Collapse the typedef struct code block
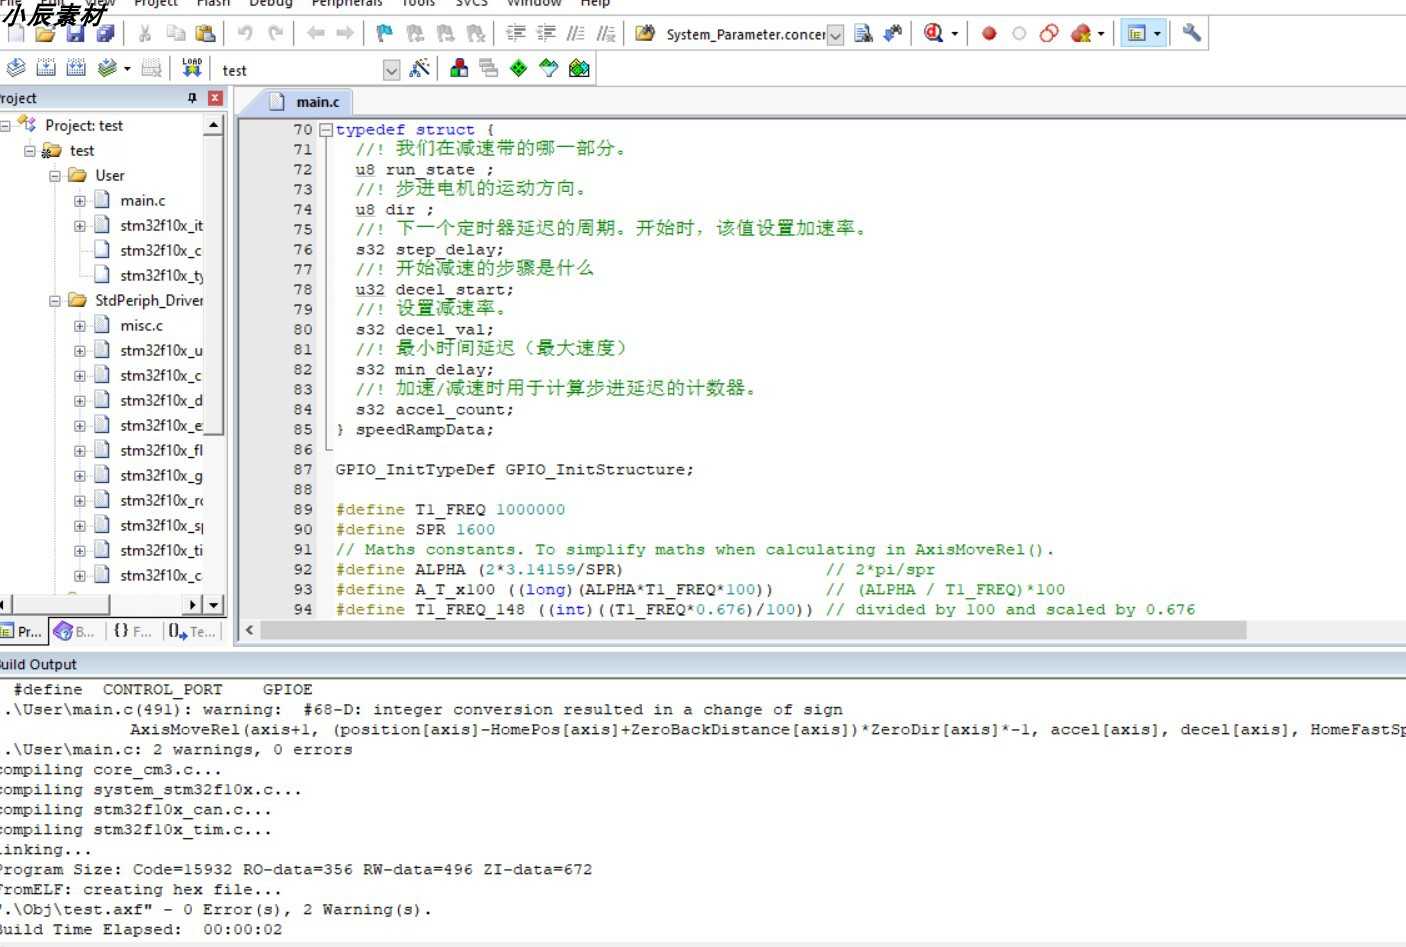Image resolution: width=1406 pixels, height=947 pixels. click(x=326, y=130)
